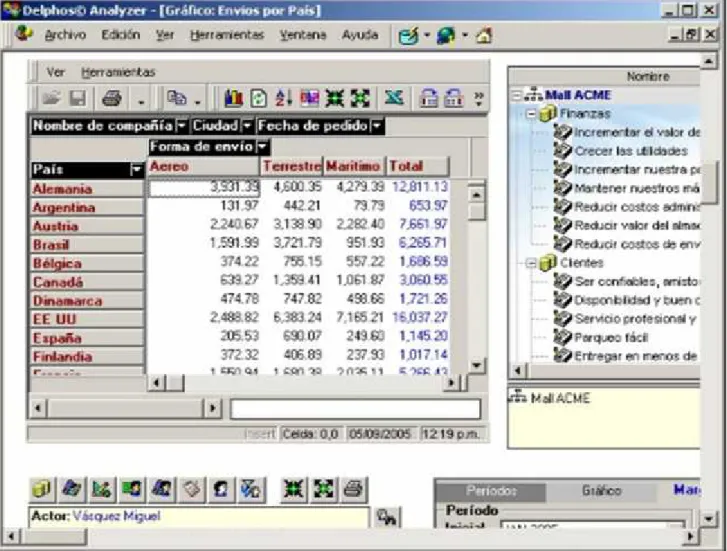Viewport: 727px width, 551px height.
Task: Click the Maritimo column header
Action: [x=354, y=166]
